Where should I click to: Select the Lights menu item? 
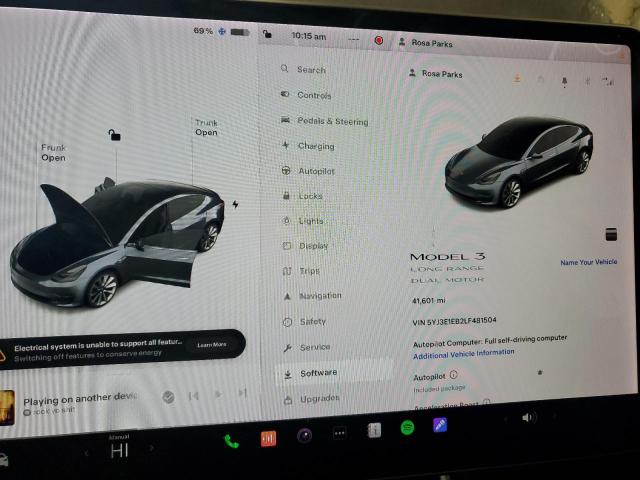[x=303, y=221]
